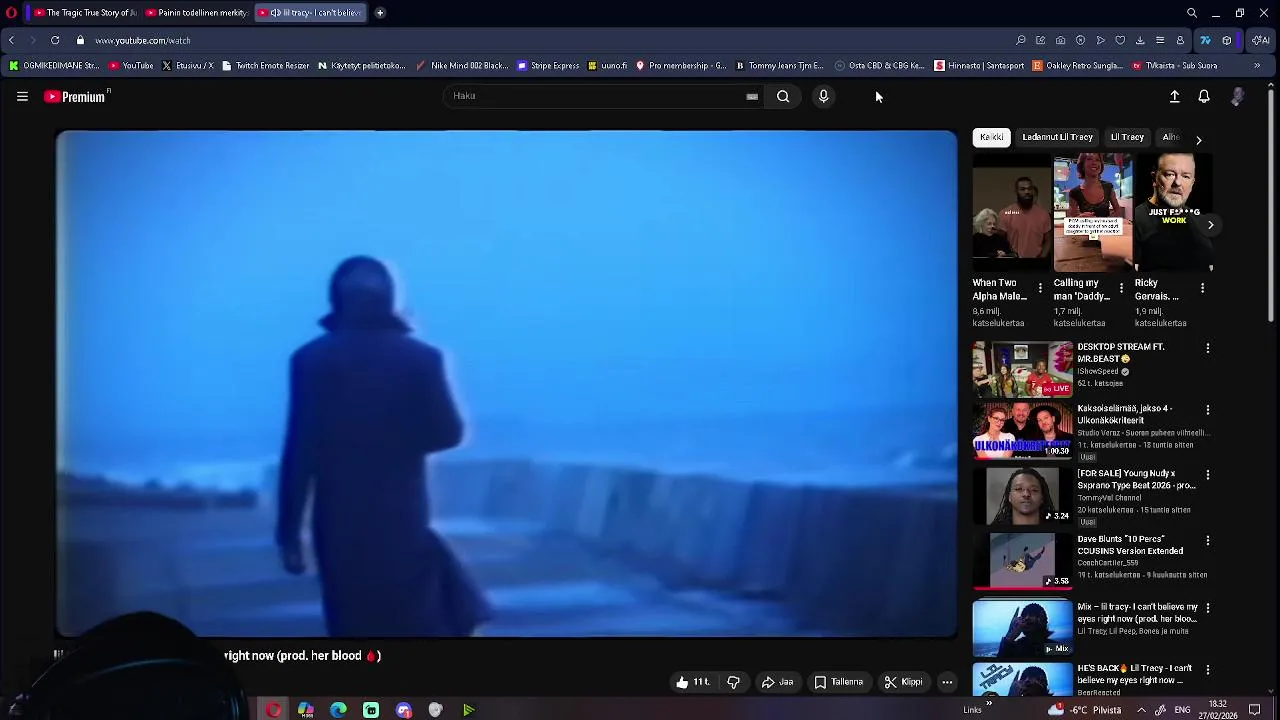Dislike the video with thumbs-down button
Image resolution: width=1280 pixels, height=720 pixels.
tap(733, 682)
